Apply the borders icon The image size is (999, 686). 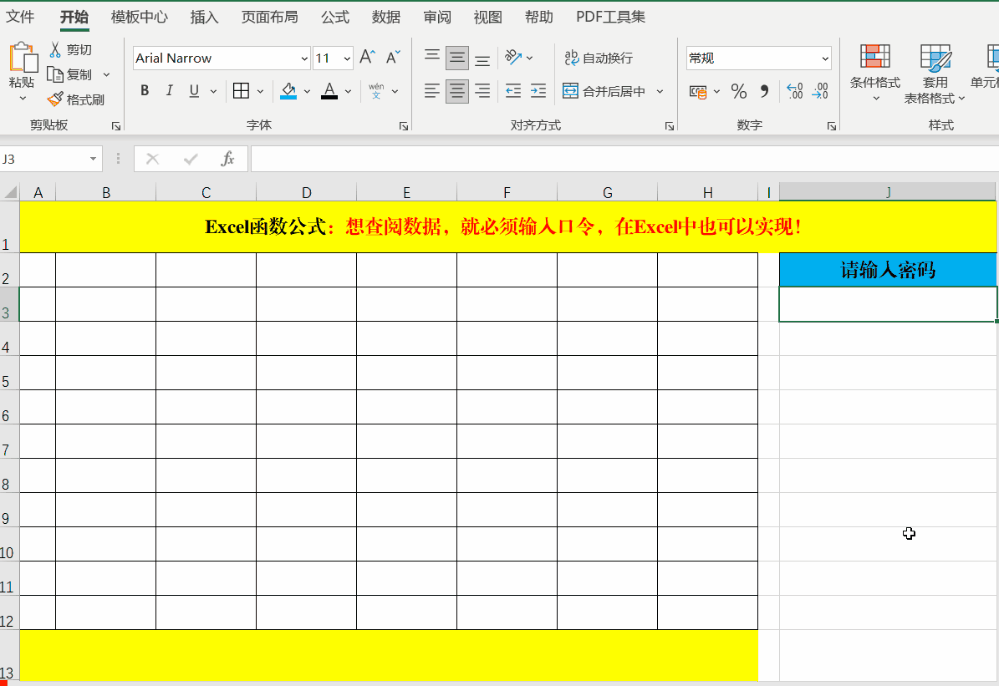[241, 91]
